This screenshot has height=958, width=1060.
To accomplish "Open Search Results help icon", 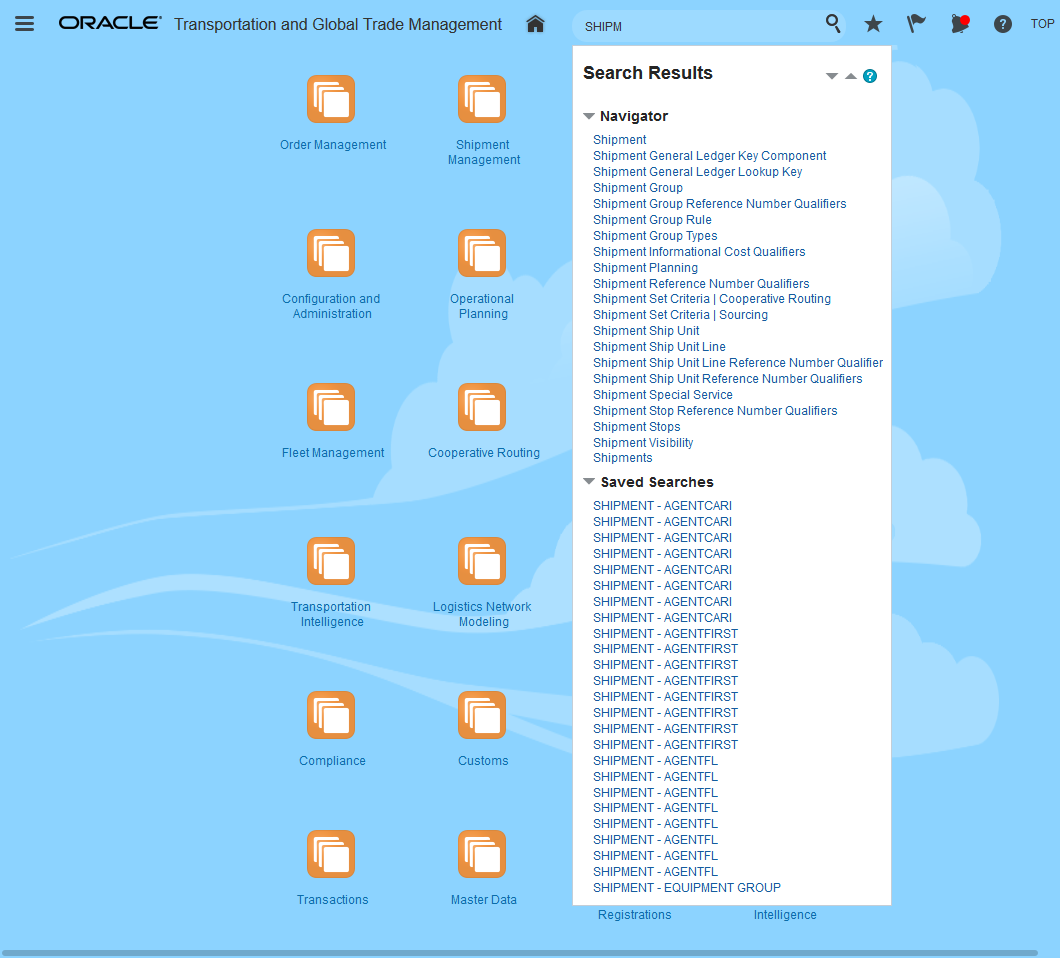I will [870, 76].
